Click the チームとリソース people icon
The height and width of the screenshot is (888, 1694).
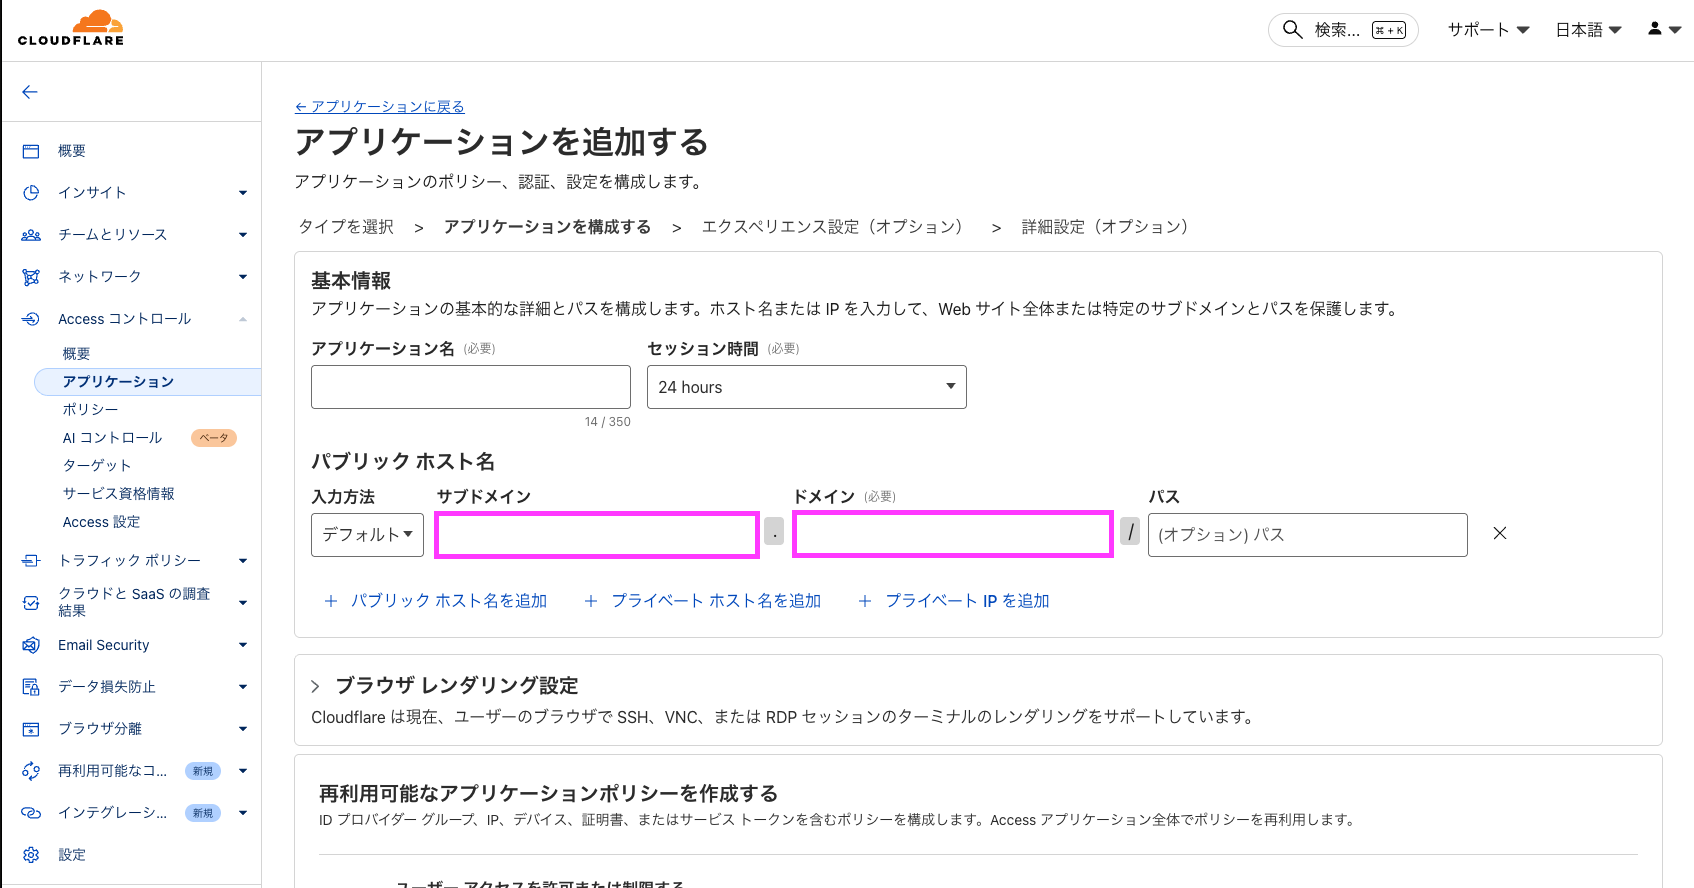[x=31, y=235]
